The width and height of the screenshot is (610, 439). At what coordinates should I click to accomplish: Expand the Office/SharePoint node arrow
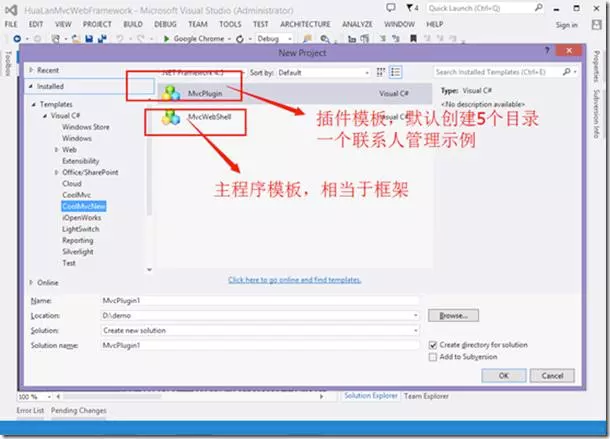[x=56, y=172]
